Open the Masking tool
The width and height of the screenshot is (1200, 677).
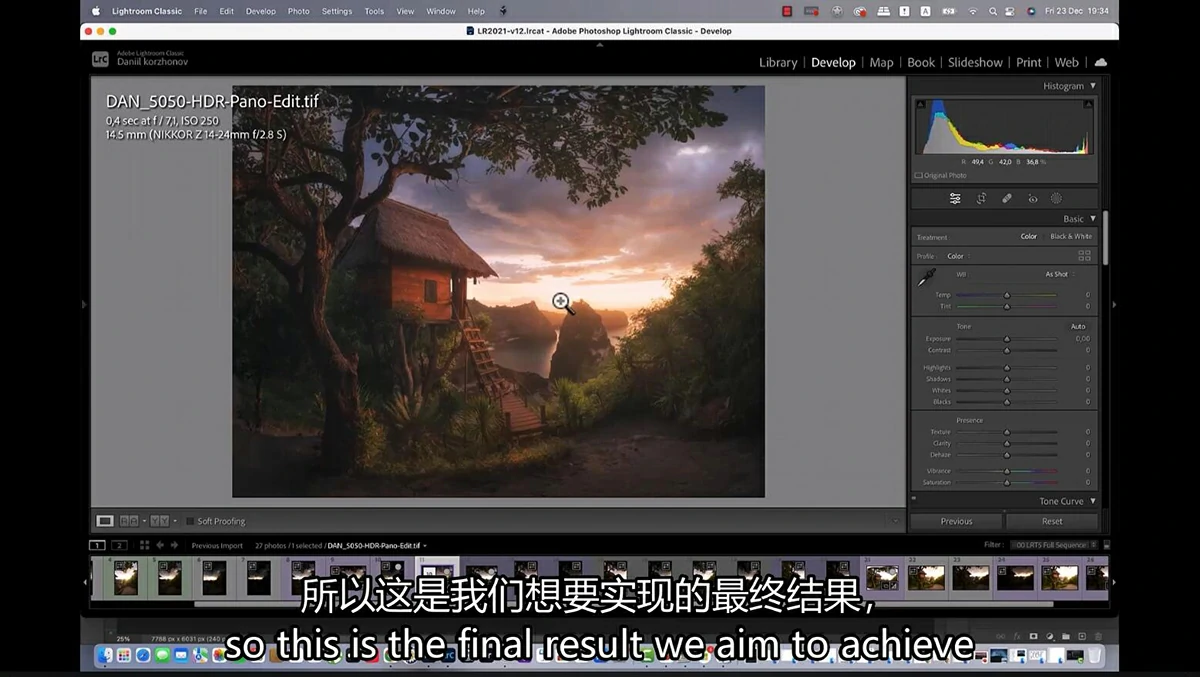tap(1057, 199)
